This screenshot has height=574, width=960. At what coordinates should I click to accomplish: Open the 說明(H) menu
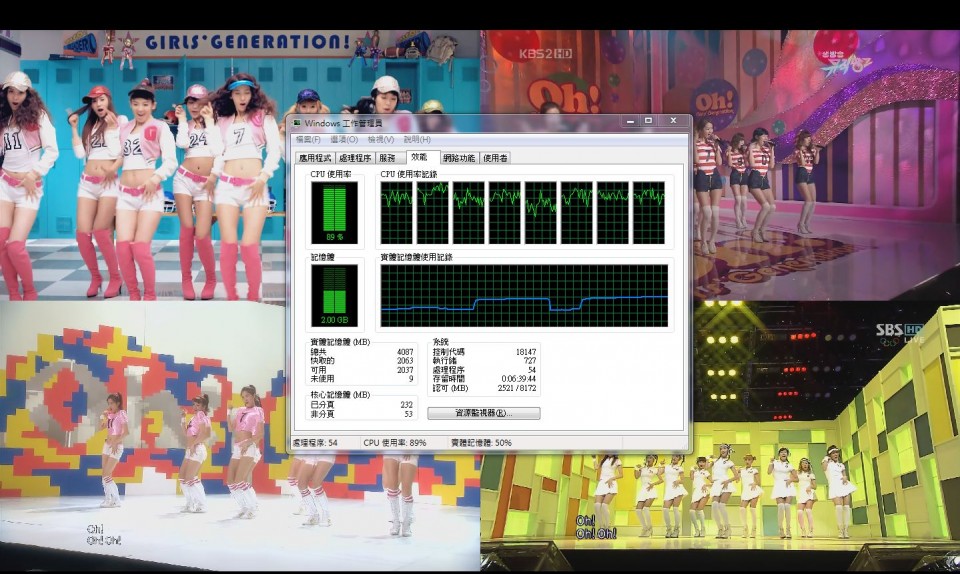point(418,140)
